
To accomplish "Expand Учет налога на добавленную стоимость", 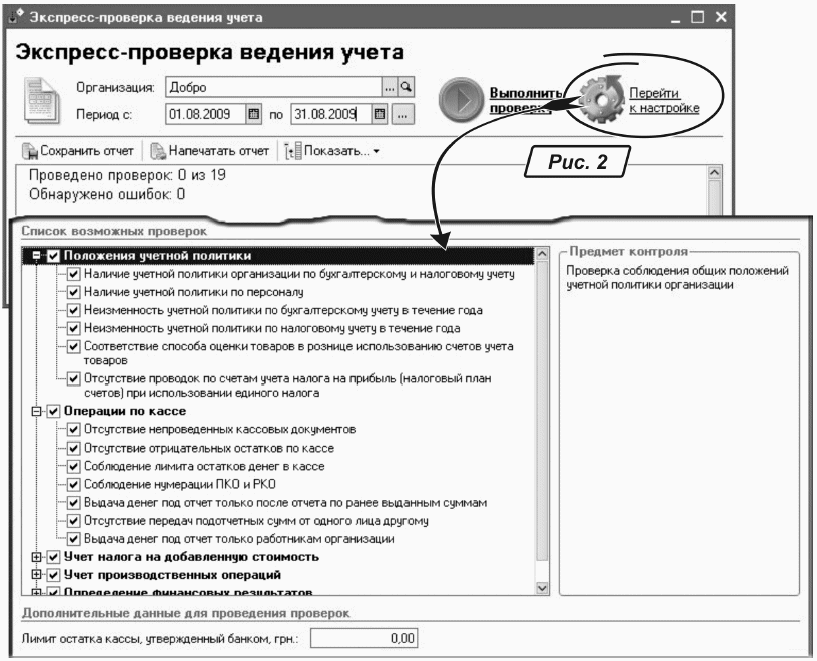I will [x=37, y=557].
